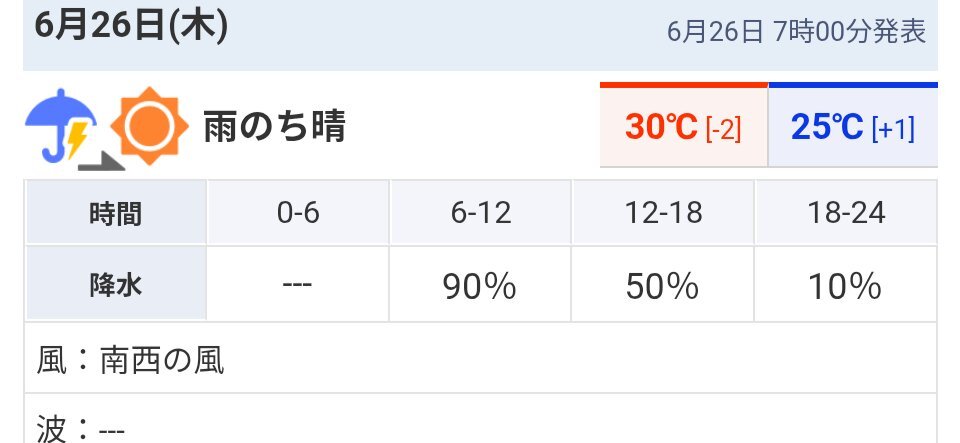
Task: Click the 18-24 time column cell
Action: [846, 213]
